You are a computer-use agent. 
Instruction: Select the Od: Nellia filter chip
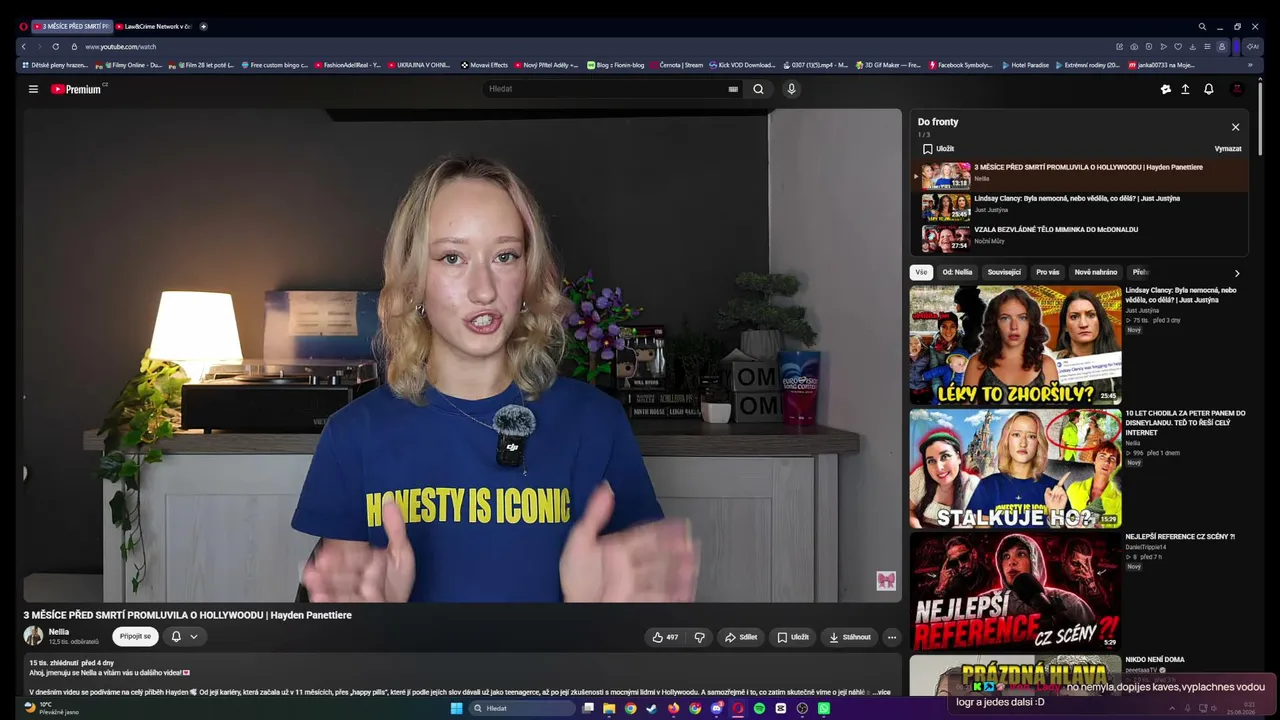click(957, 272)
